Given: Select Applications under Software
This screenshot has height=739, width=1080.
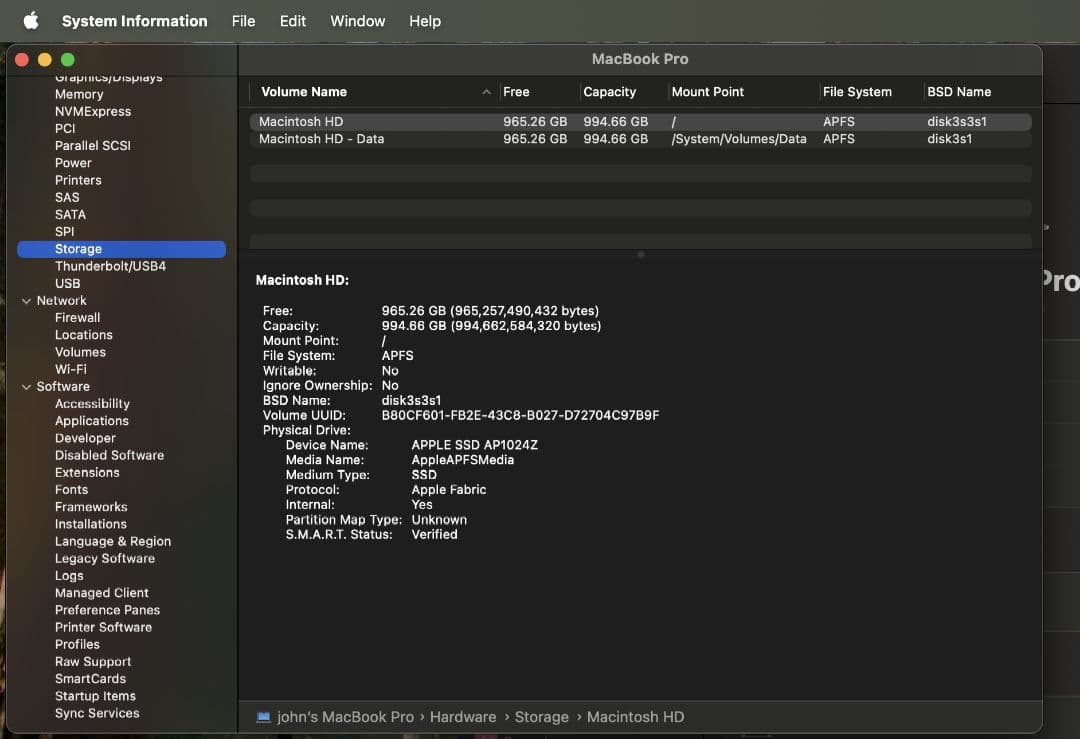Looking at the screenshot, I should (x=92, y=421).
